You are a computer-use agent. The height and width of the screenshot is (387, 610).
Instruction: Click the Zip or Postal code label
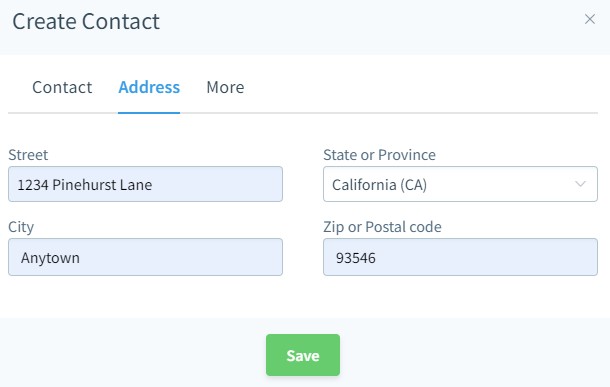[382, 227]
